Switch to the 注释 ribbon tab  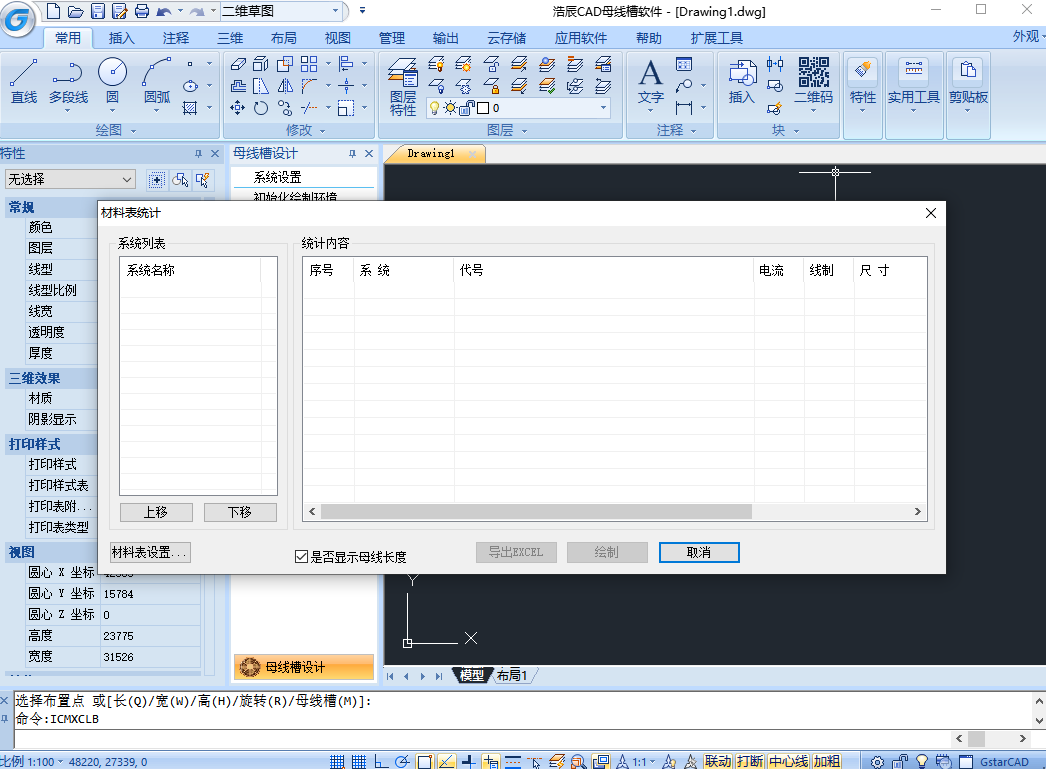pos(175,38)
